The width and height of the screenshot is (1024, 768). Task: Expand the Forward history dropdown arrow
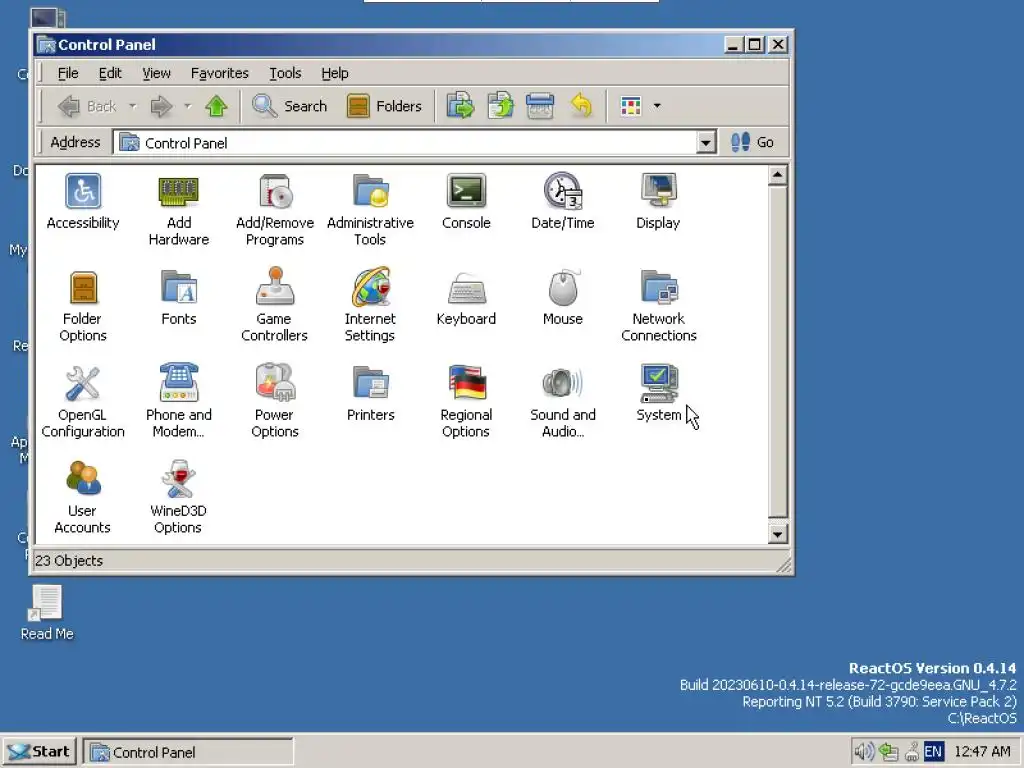(x=187, y=106)
